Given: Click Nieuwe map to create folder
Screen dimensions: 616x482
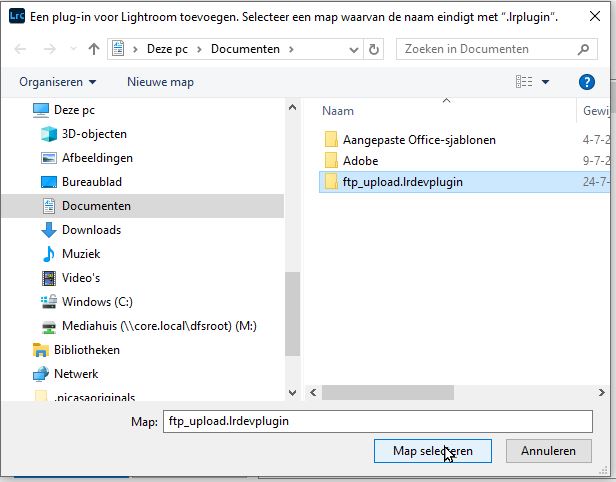Looking at the screenshot, I should pos(160,82).
